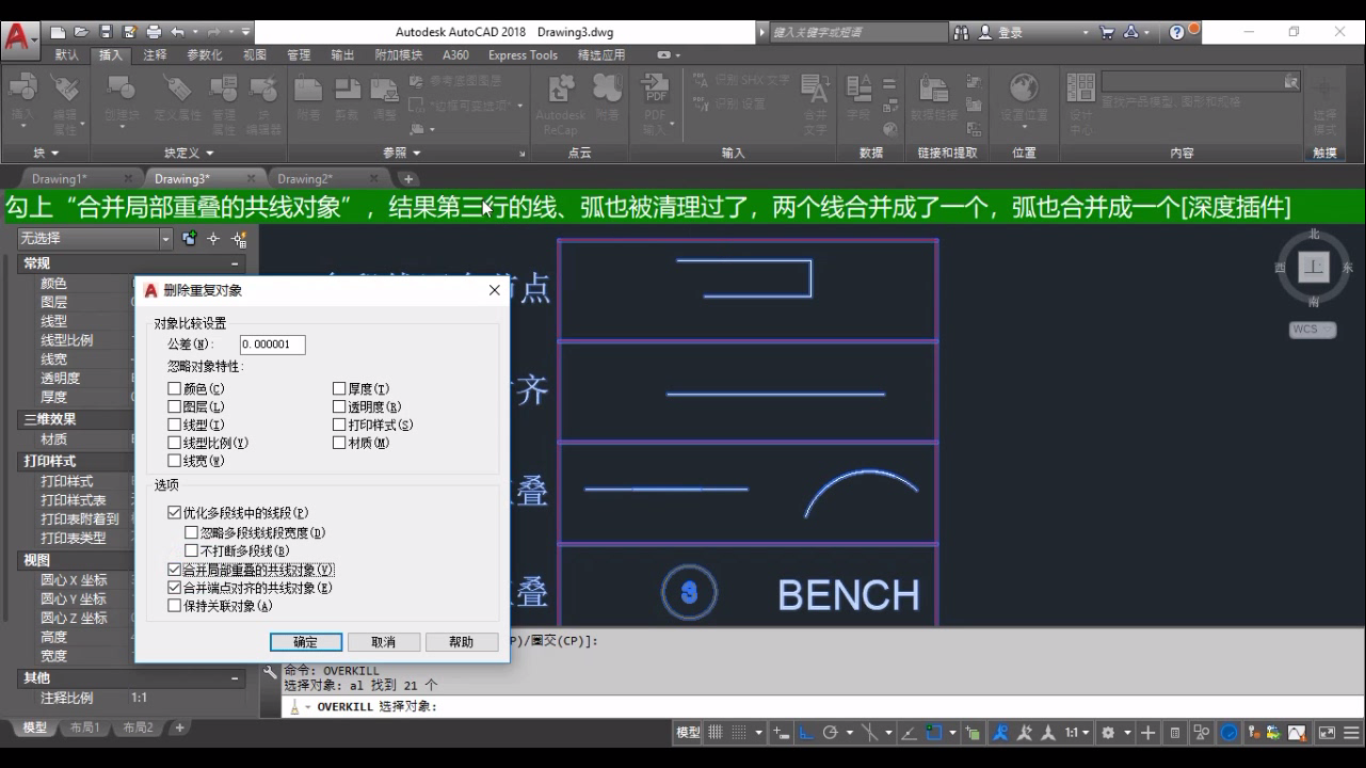The width and height of the screenshot is (1366, 768).
Task: Click the keyword search input box
Action: pos(857,32)
